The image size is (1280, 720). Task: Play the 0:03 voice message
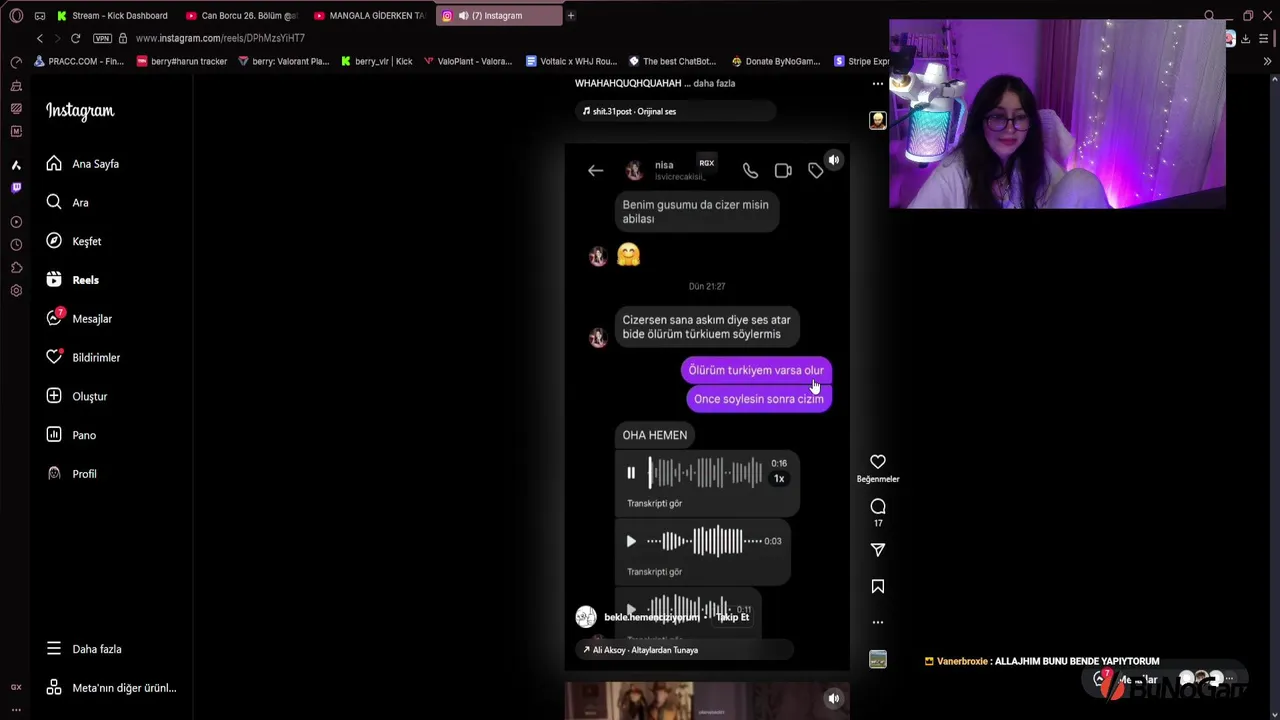[x=631, y=541]
